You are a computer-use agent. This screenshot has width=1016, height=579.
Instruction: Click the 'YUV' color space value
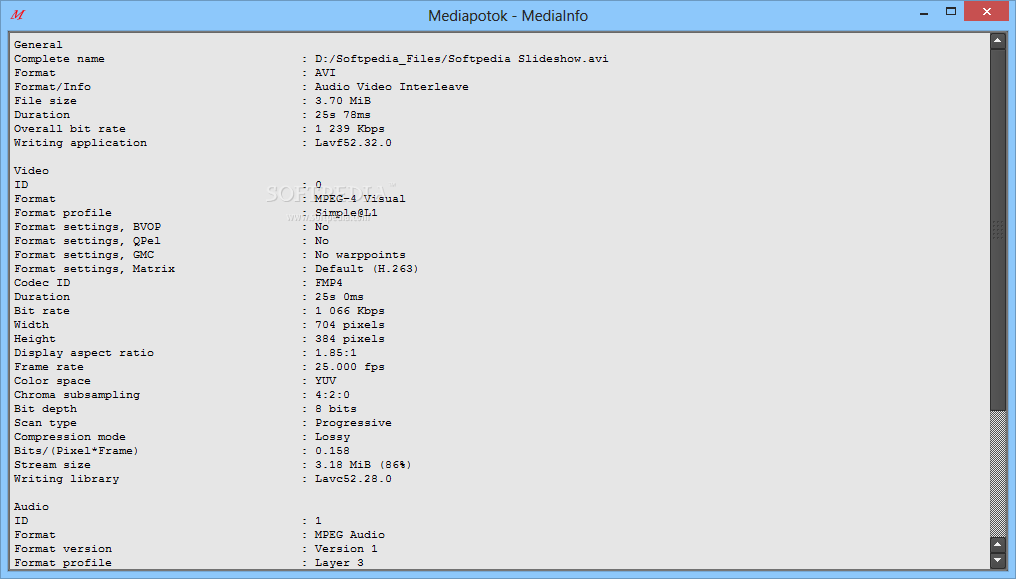[x=325, y=381]
